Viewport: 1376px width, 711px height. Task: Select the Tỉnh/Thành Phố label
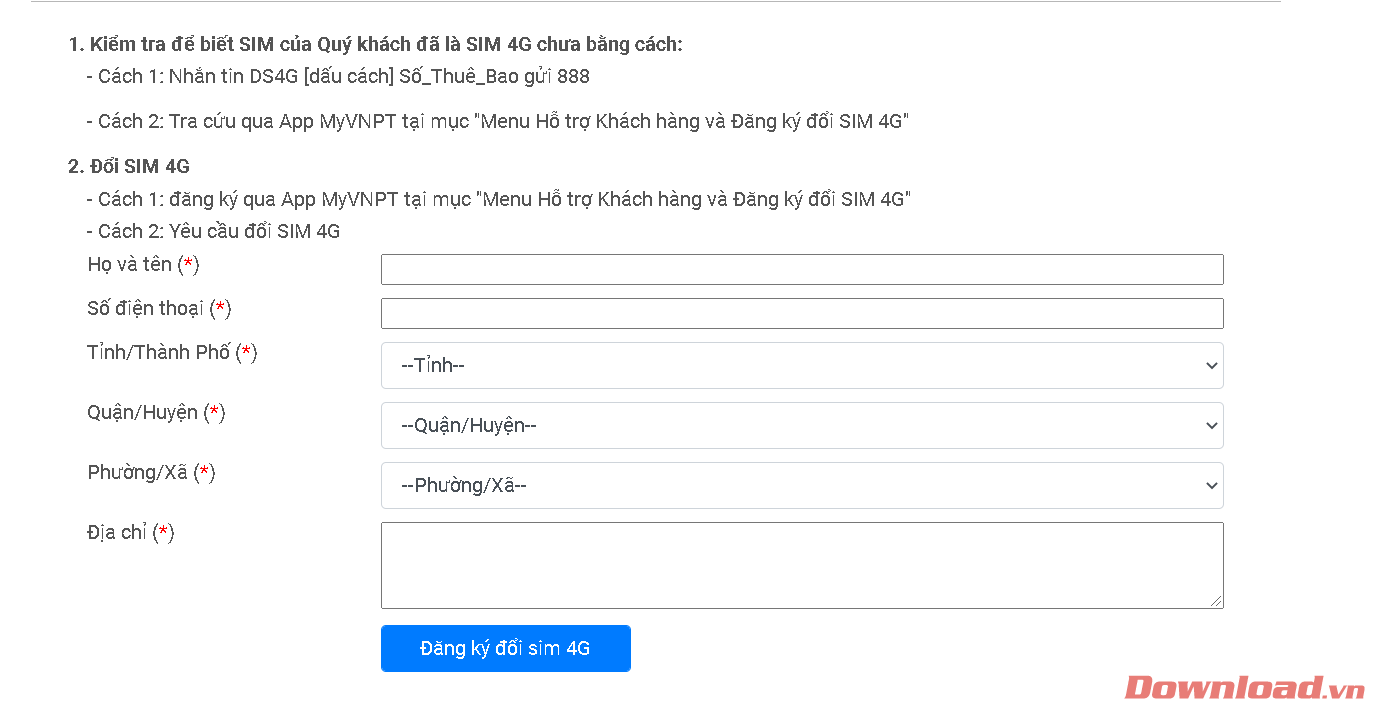(172, 353)
